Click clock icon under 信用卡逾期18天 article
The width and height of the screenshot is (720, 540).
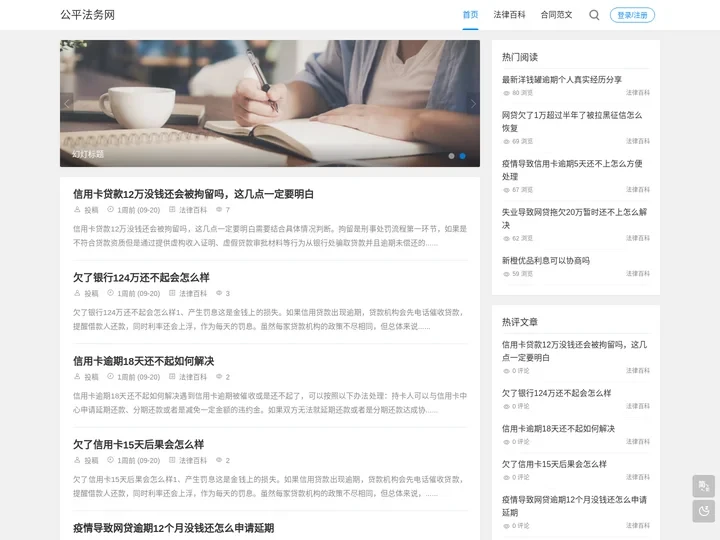(x=110, y=377)
